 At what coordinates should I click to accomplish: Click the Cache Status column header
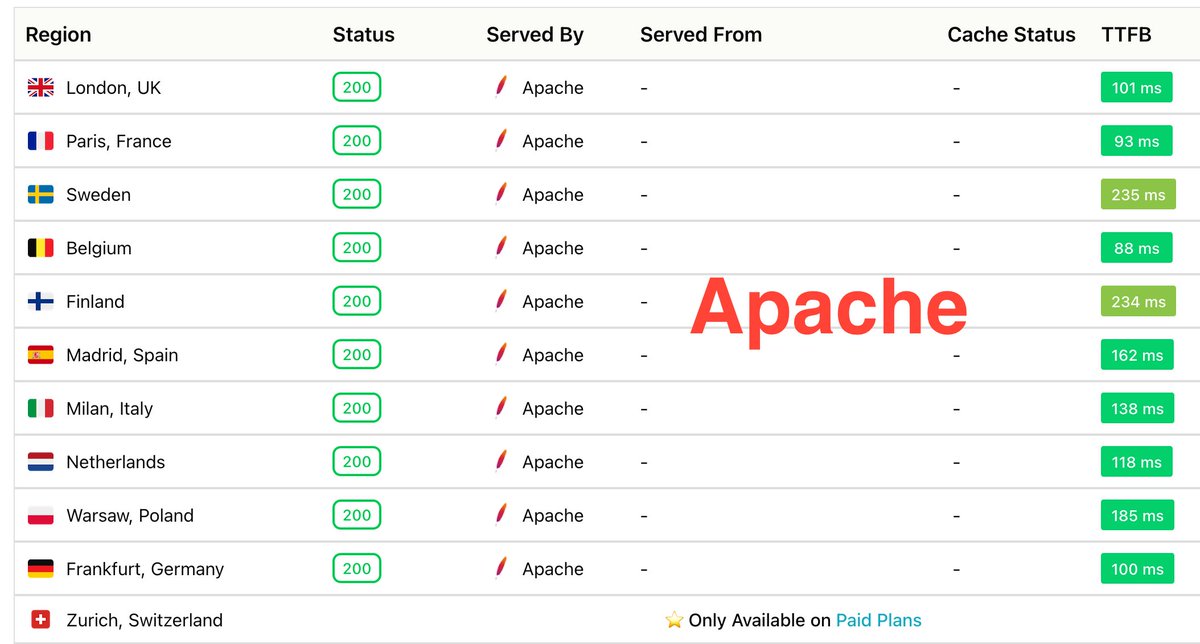pos(1012,35)
